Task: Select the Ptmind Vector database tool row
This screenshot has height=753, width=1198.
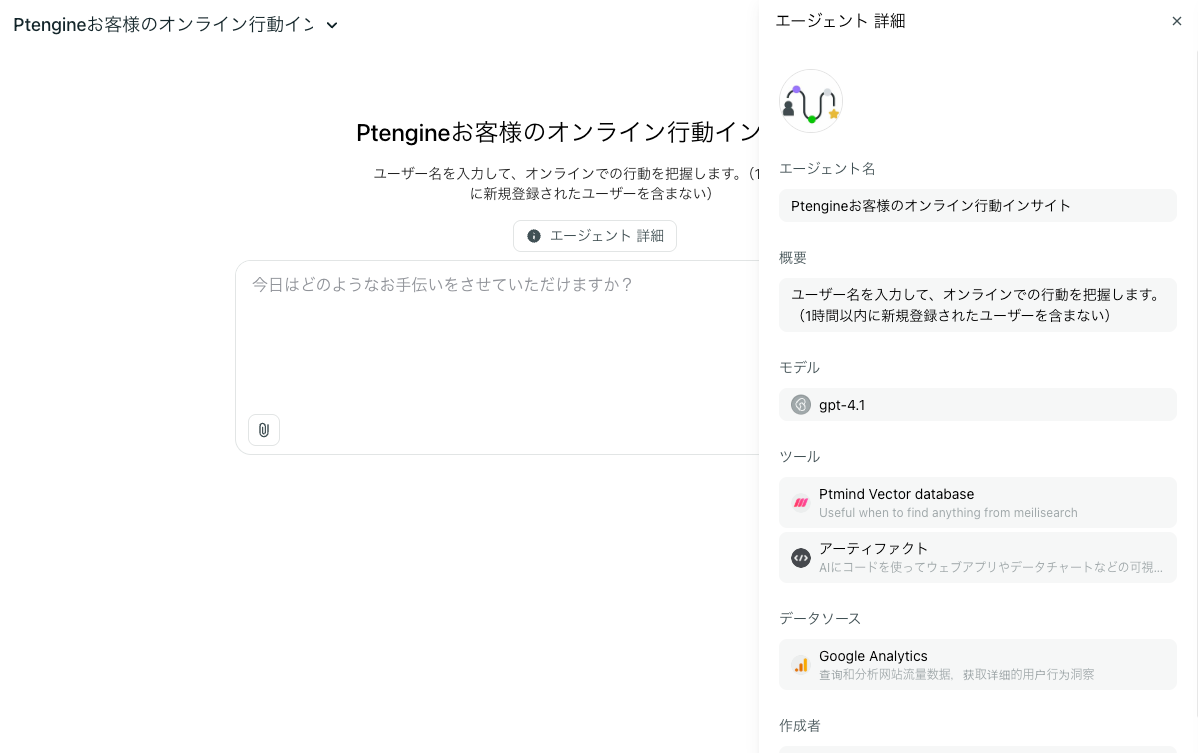Action: [x=977, y=502]
